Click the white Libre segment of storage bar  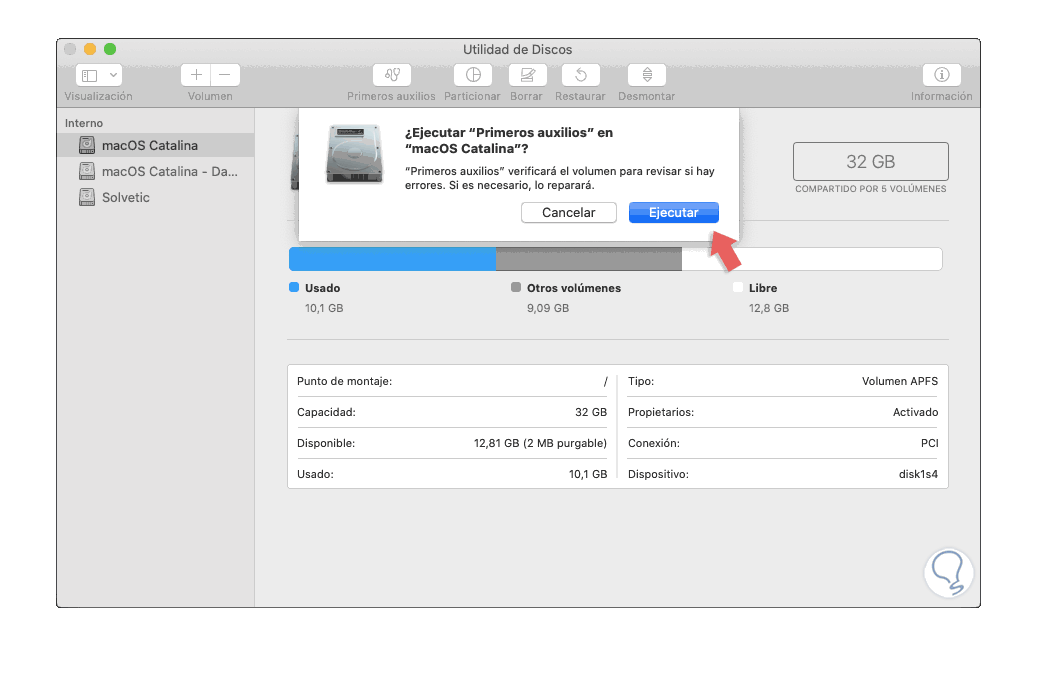click(811, 259)
